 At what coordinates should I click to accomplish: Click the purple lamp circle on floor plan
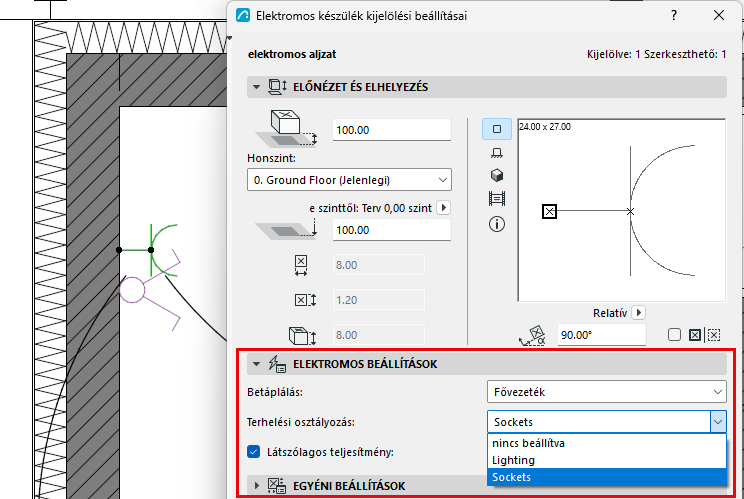point(132,290)
